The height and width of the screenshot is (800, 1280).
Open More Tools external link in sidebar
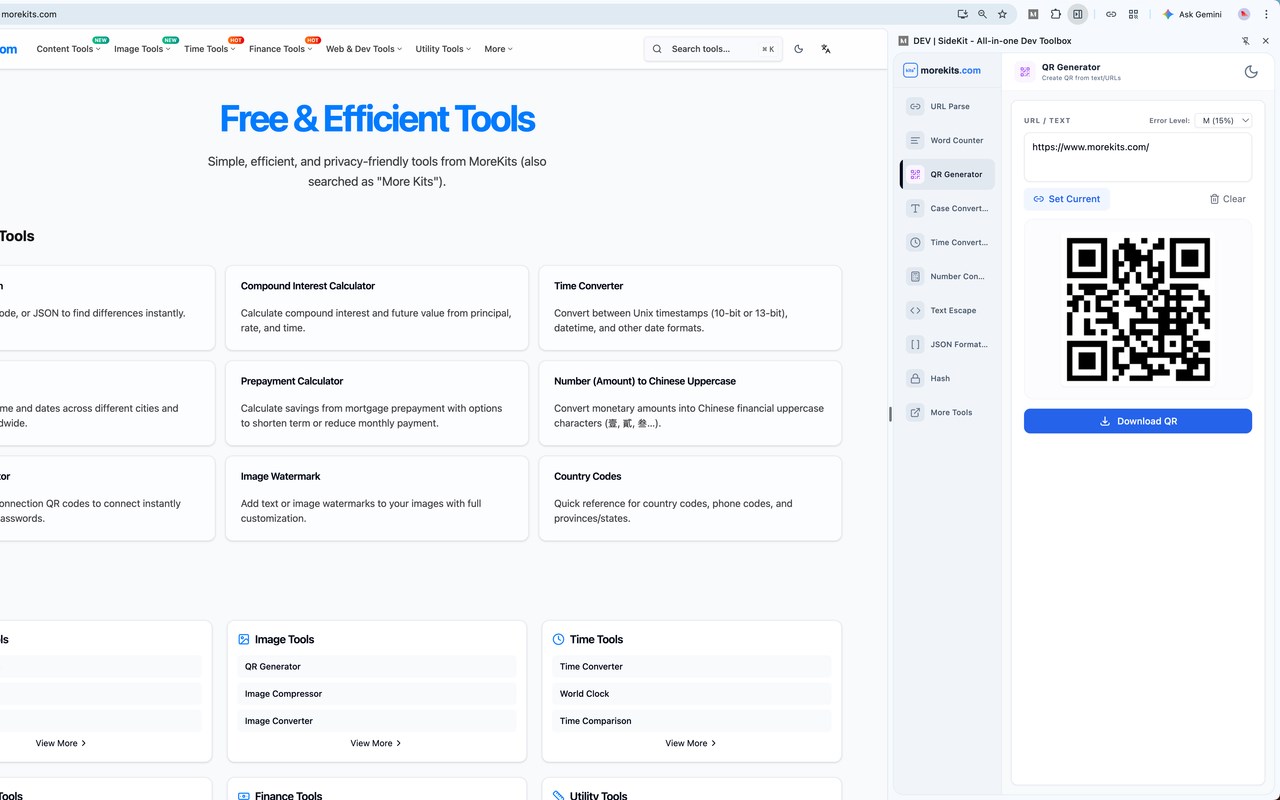(947, 412)
